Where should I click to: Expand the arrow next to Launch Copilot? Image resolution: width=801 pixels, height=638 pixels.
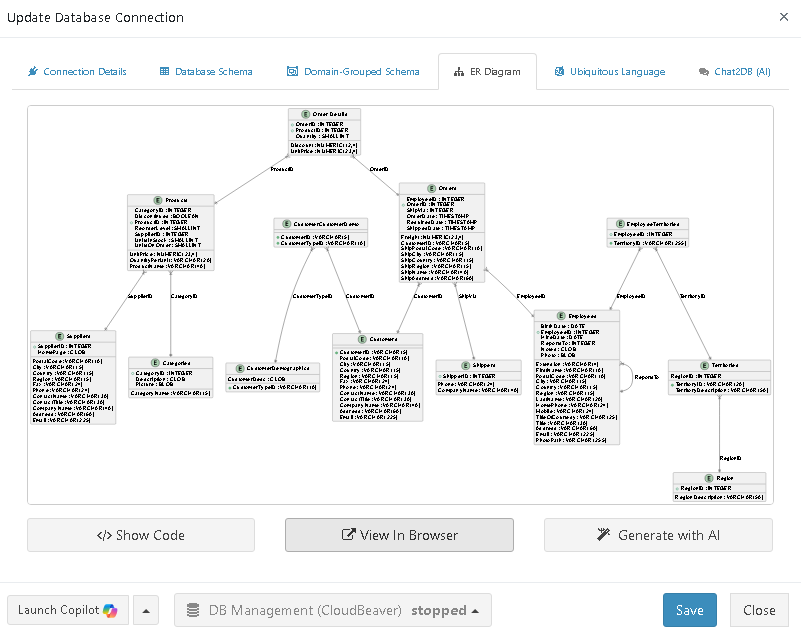click(x=147, y=610)
